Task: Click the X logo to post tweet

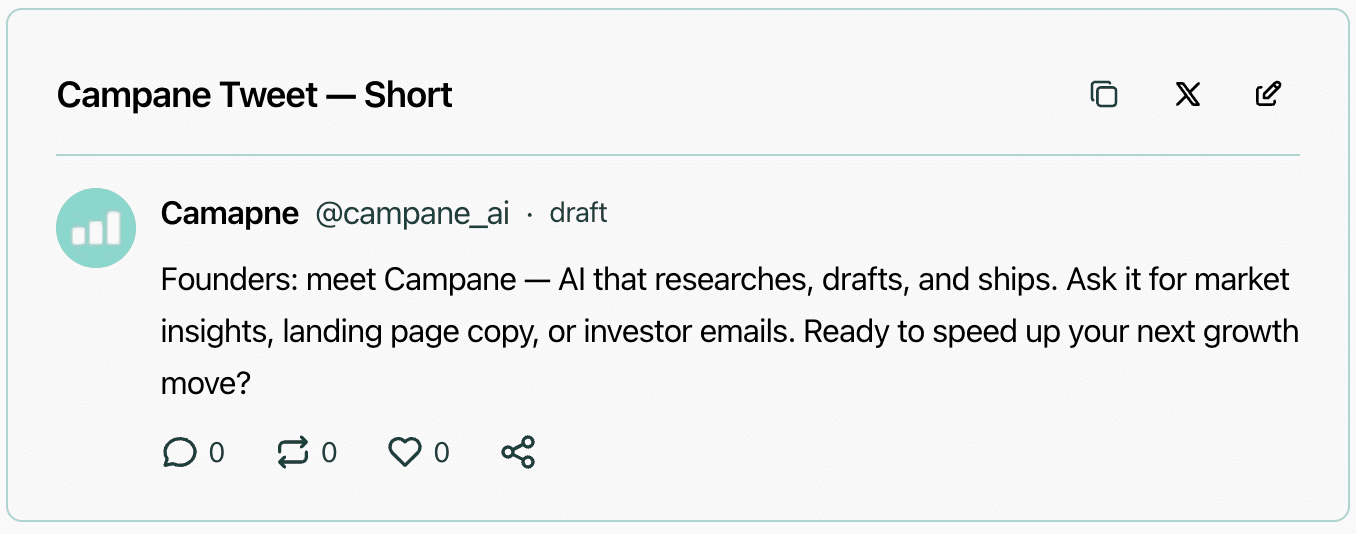Action: [x=1187, y=95]
